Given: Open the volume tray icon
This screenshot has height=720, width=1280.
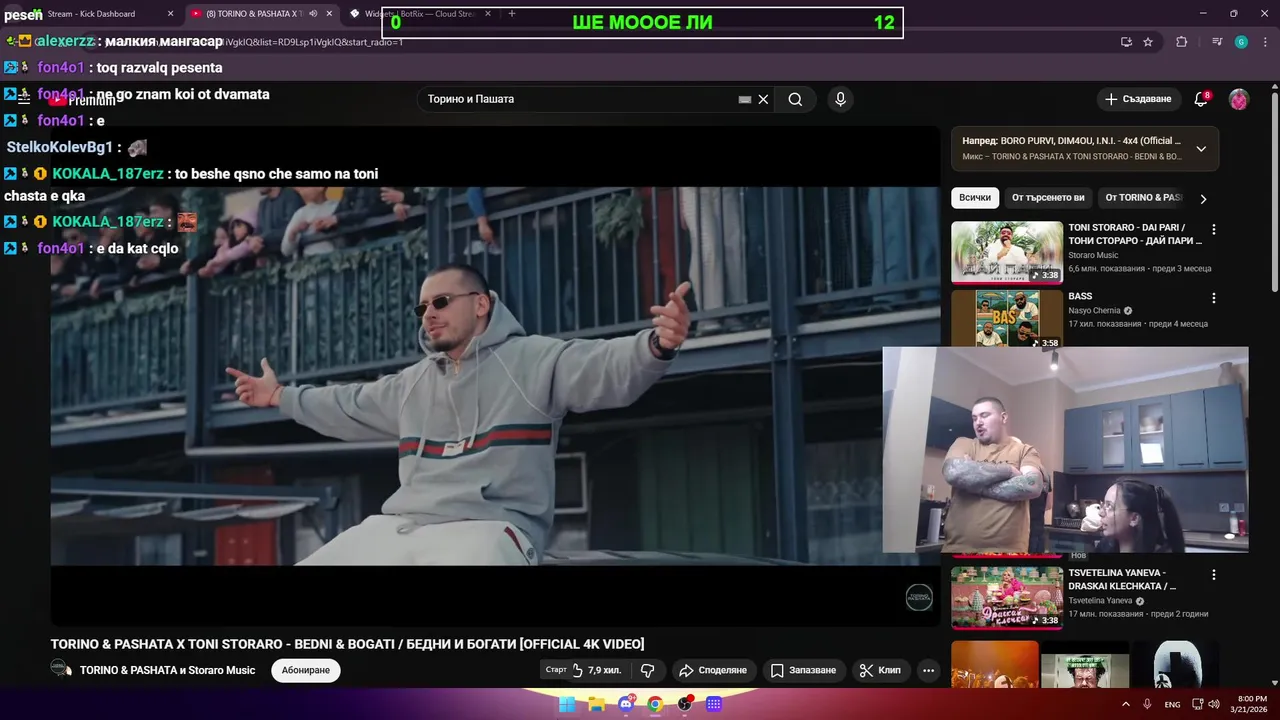Looking at the screenshot, I should point(1214,704).
